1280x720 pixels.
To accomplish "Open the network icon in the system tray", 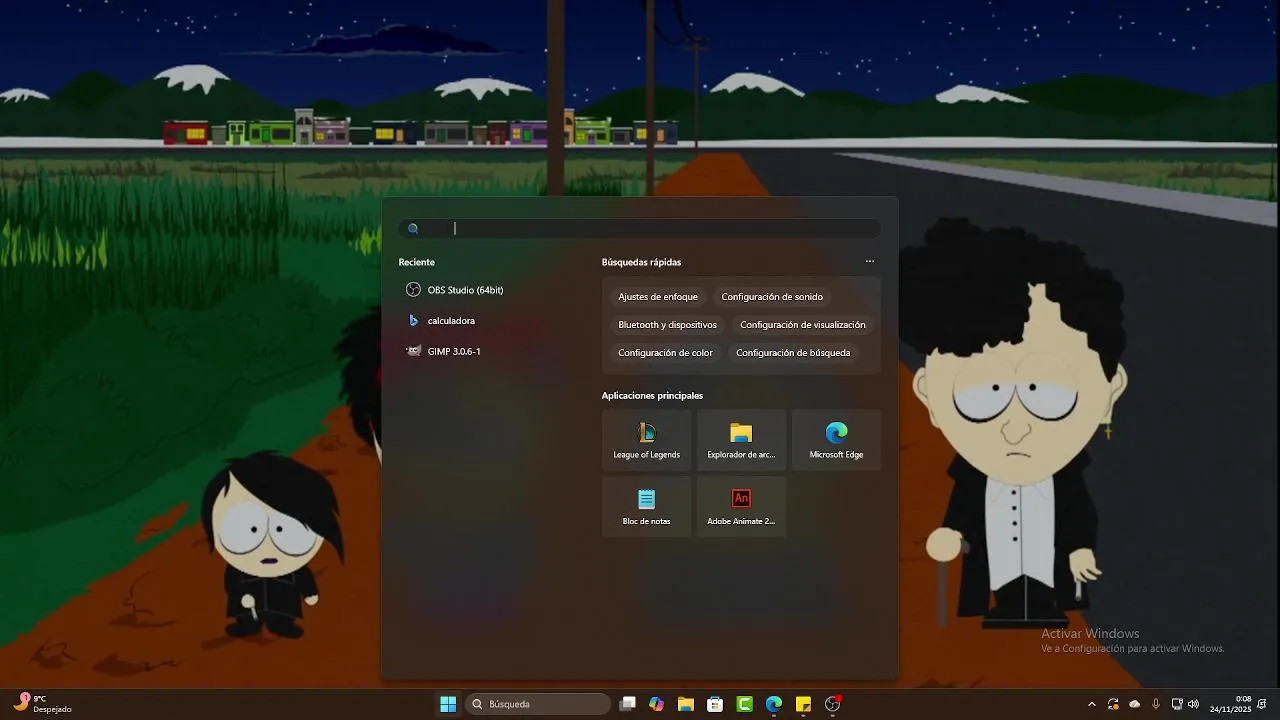I will point(1177,704).
